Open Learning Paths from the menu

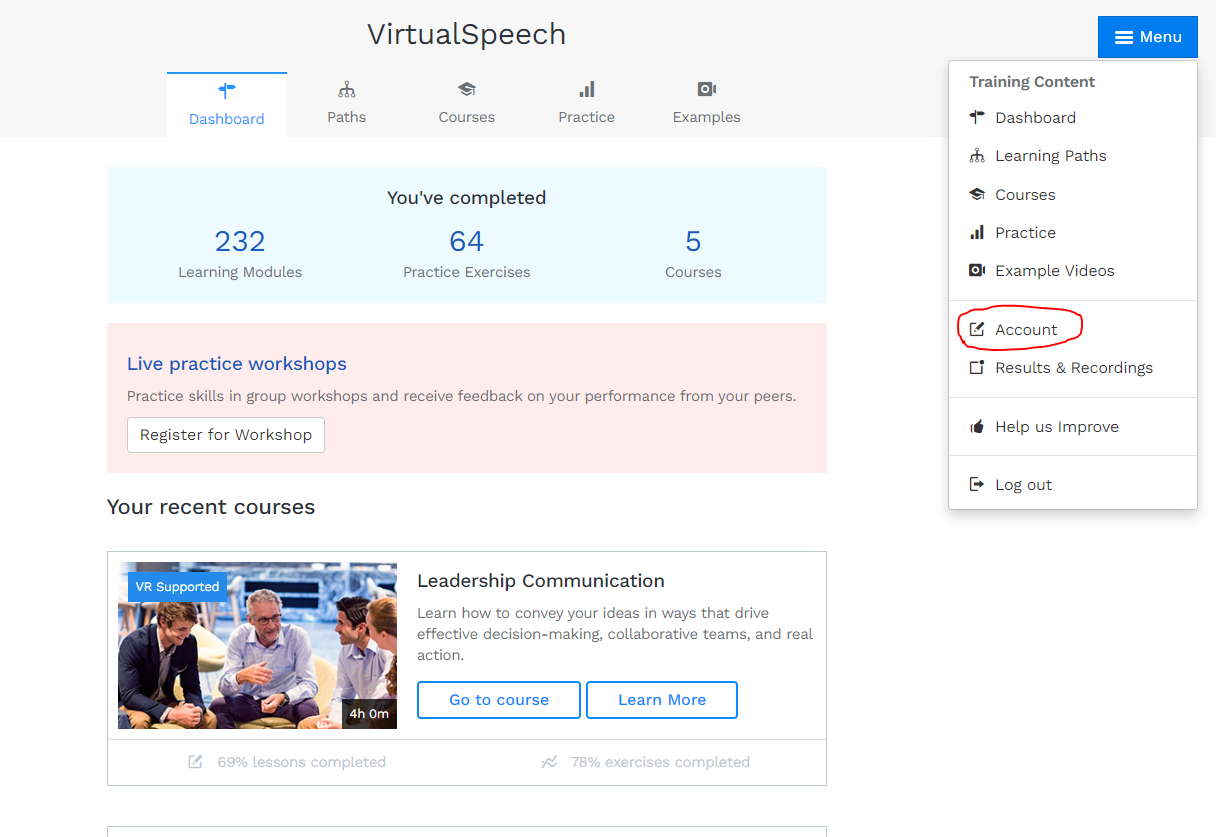coord(1073,156)
